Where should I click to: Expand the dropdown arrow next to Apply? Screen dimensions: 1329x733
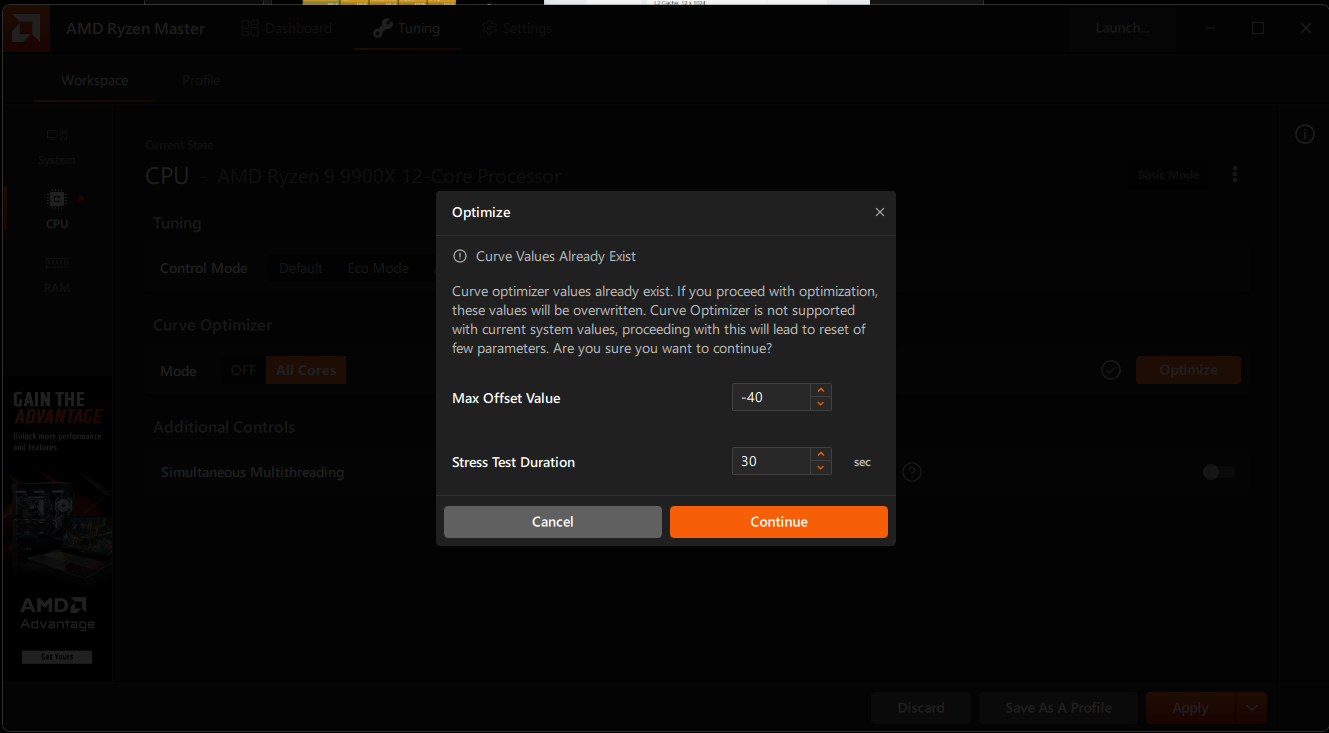pos(1252,708)
